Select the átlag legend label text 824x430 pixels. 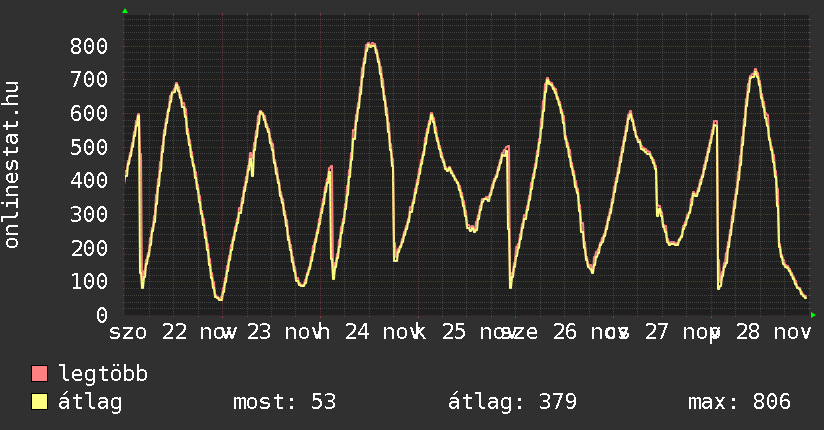[91, 403]
